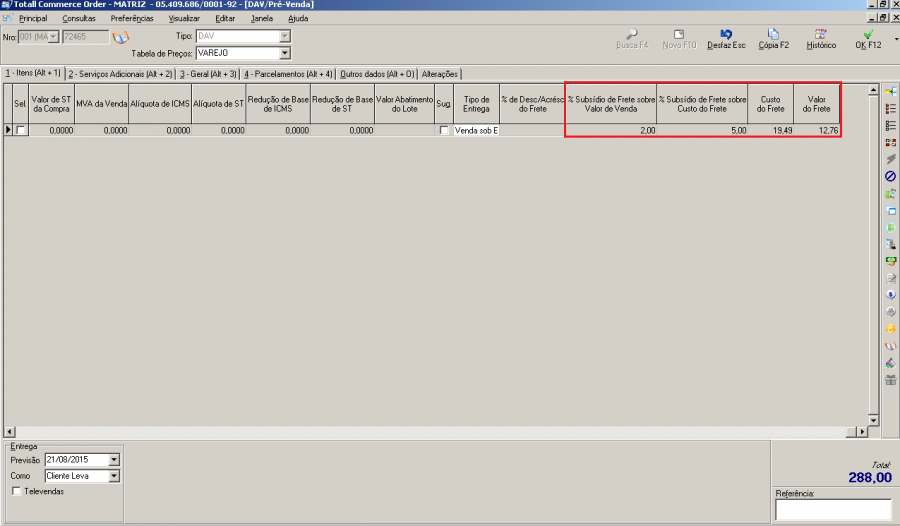Click the horizontal scrollbar track of the grid

click(430, 431)
